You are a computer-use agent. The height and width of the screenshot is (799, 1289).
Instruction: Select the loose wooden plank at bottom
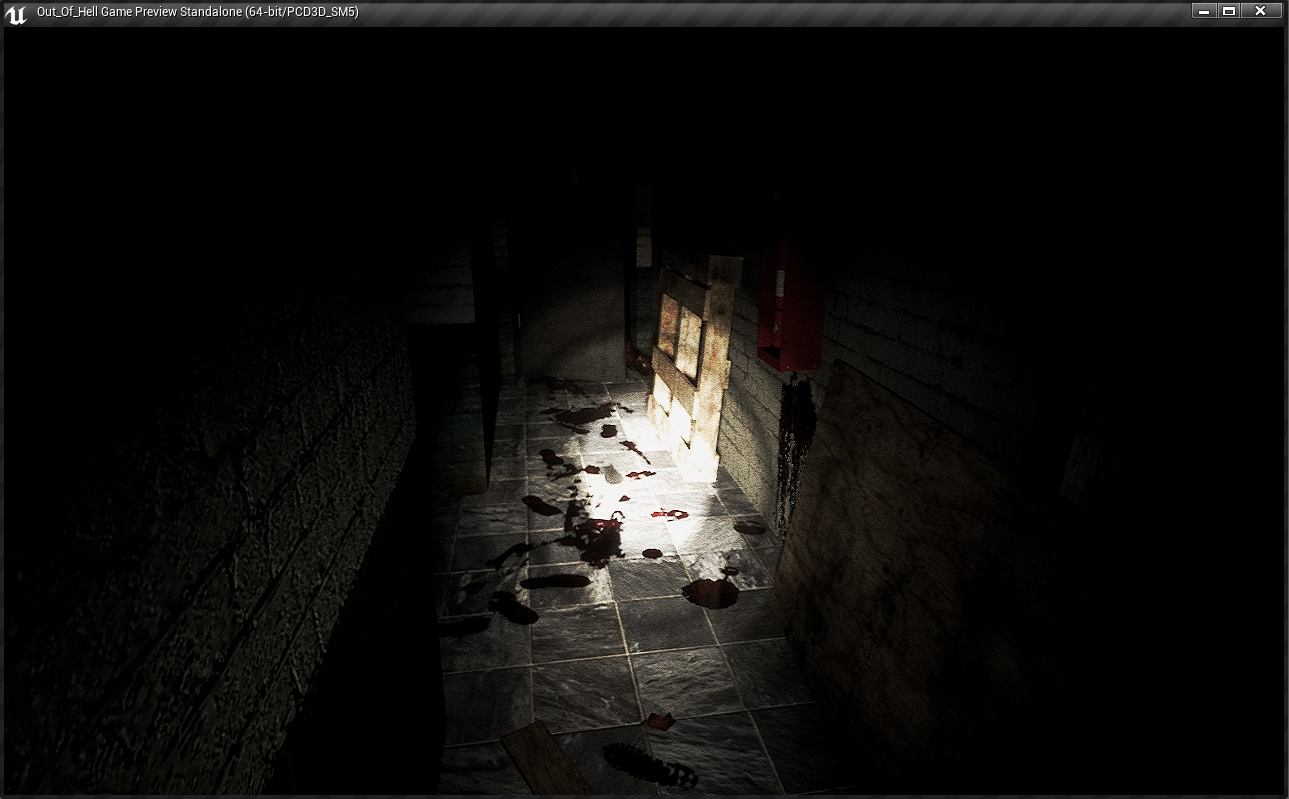click(x=545, y=758)
